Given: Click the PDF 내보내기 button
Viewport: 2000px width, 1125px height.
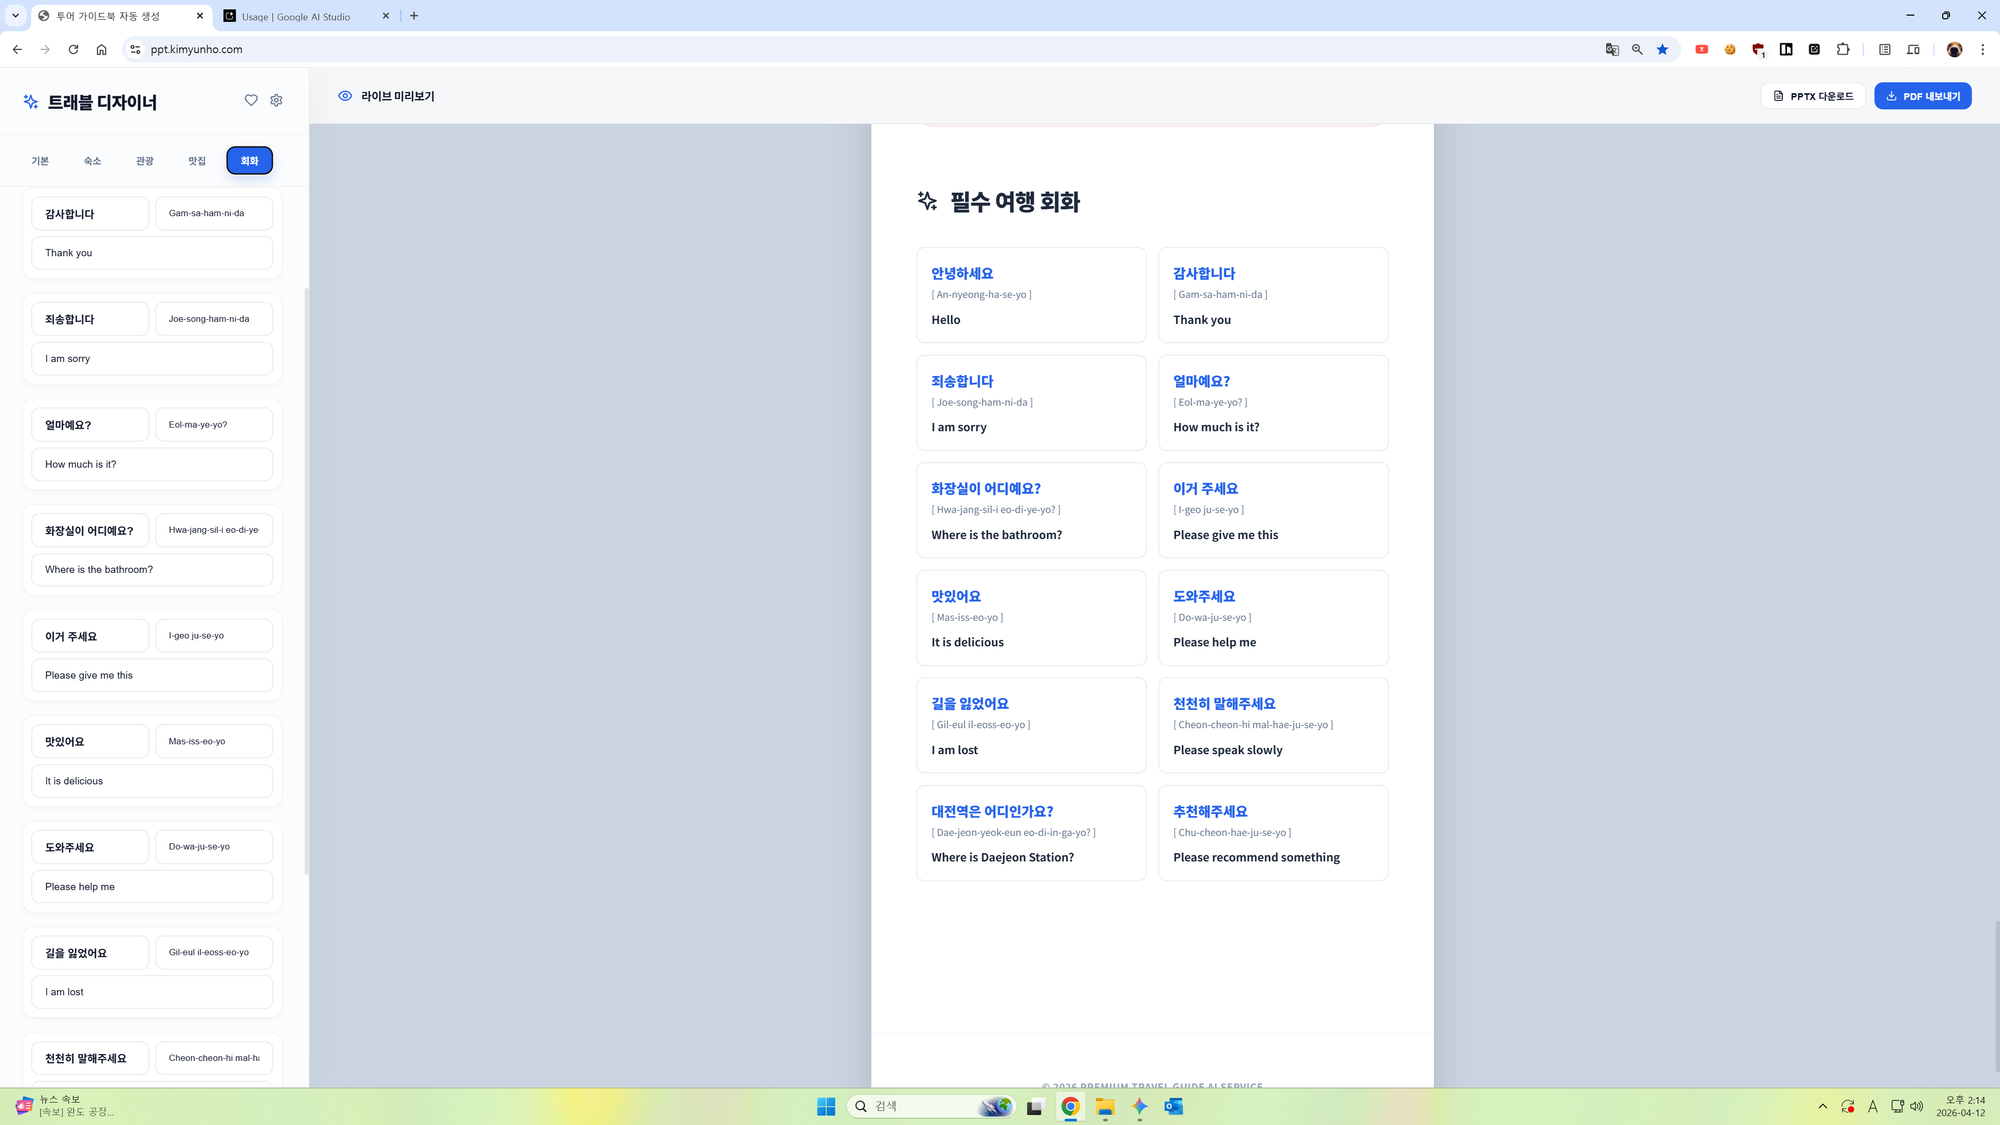Looking at the screenshot, I should [x=1922, y=96].
